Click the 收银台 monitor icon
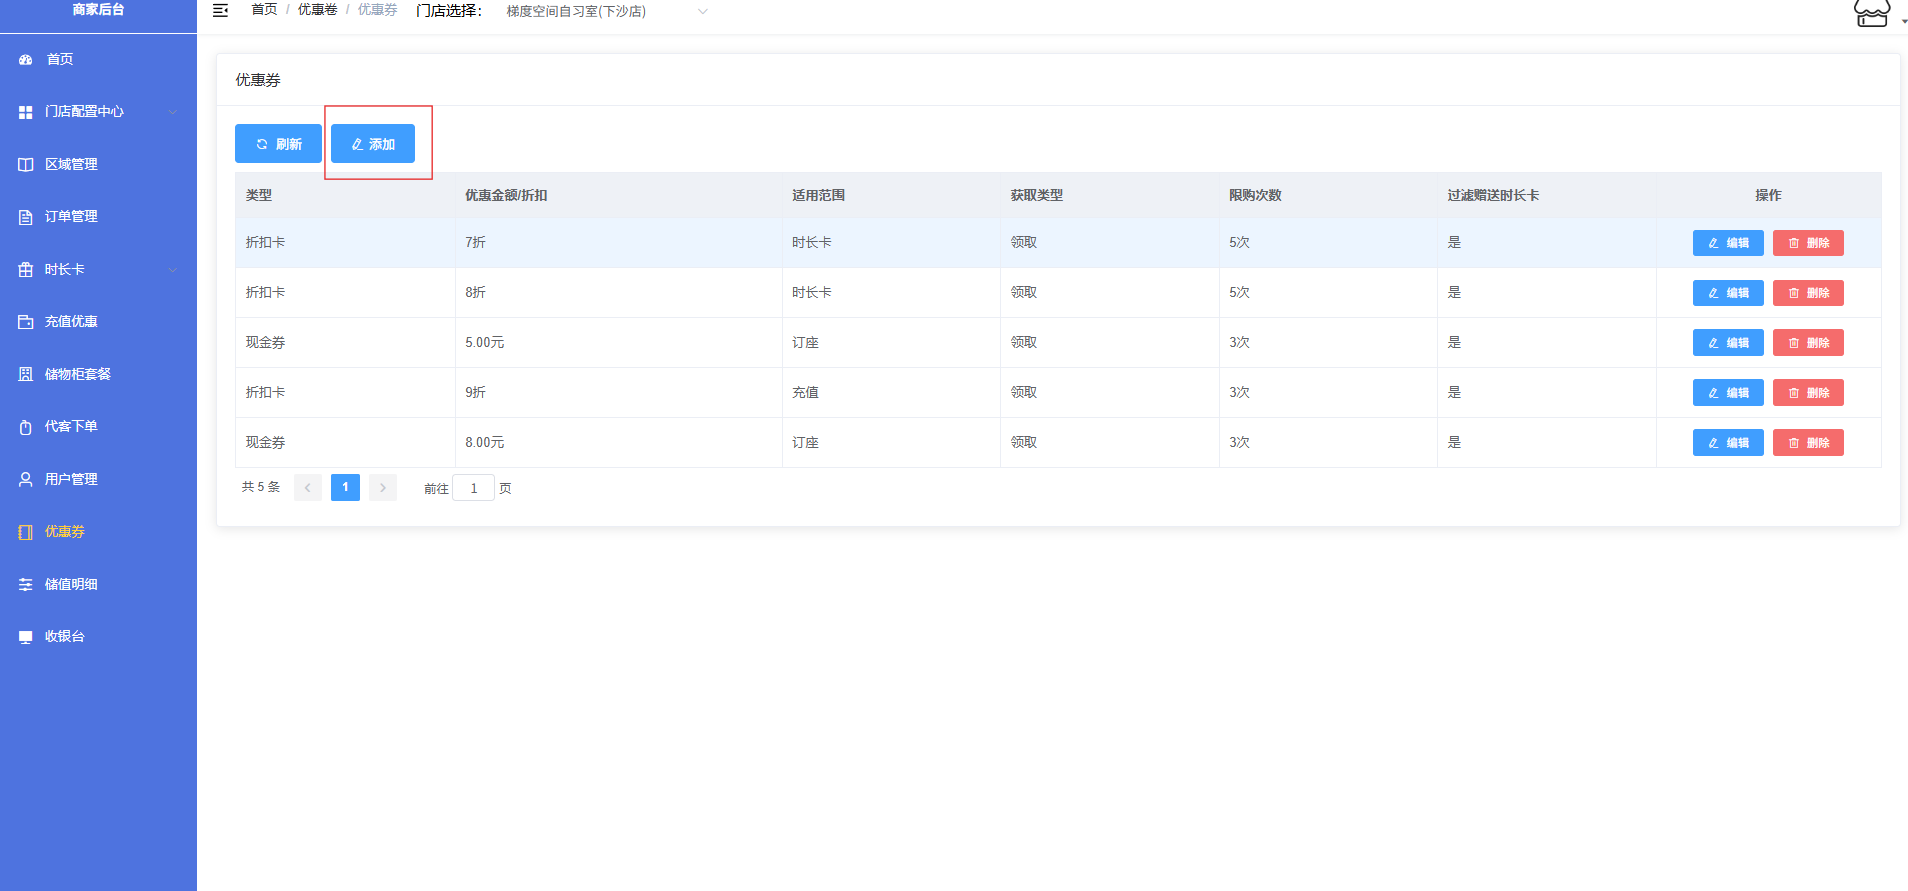This screenshot has height=891, width=1908. pyautogui.click(x=26, y=637)
